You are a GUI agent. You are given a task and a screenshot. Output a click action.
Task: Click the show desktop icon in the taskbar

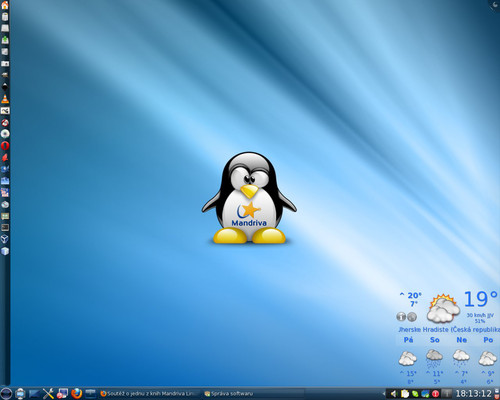pyautogui.click(x=34, y=394)
